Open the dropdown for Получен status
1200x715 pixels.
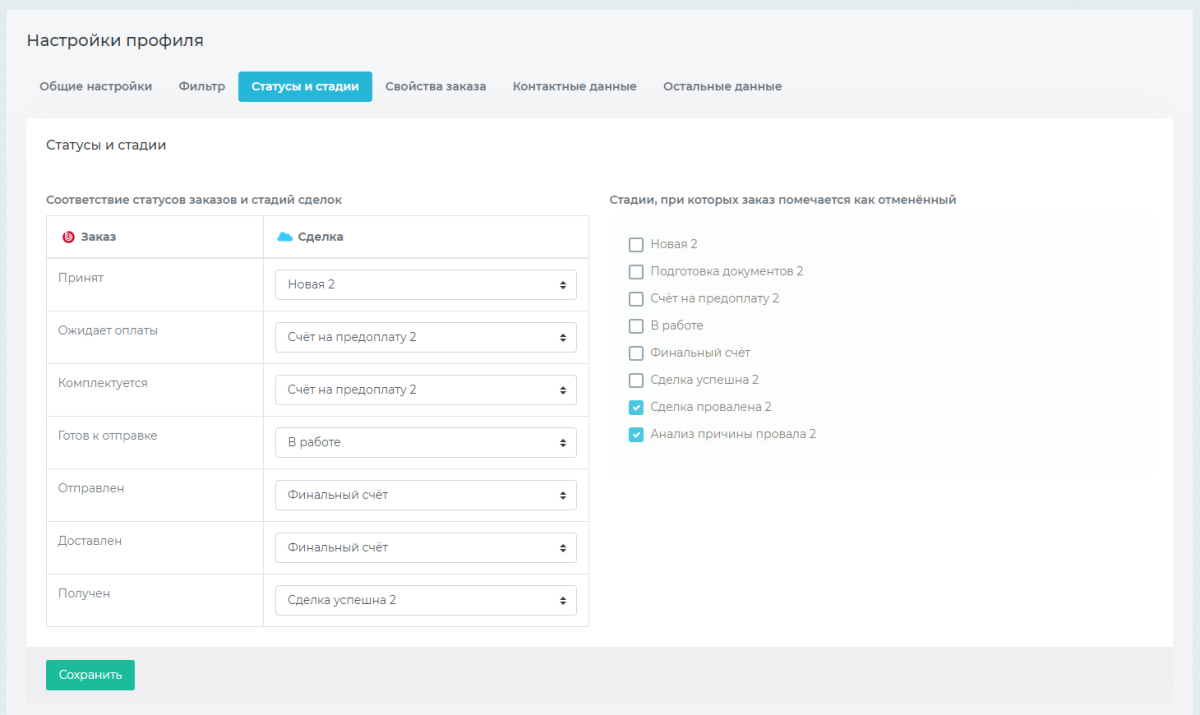426,600
